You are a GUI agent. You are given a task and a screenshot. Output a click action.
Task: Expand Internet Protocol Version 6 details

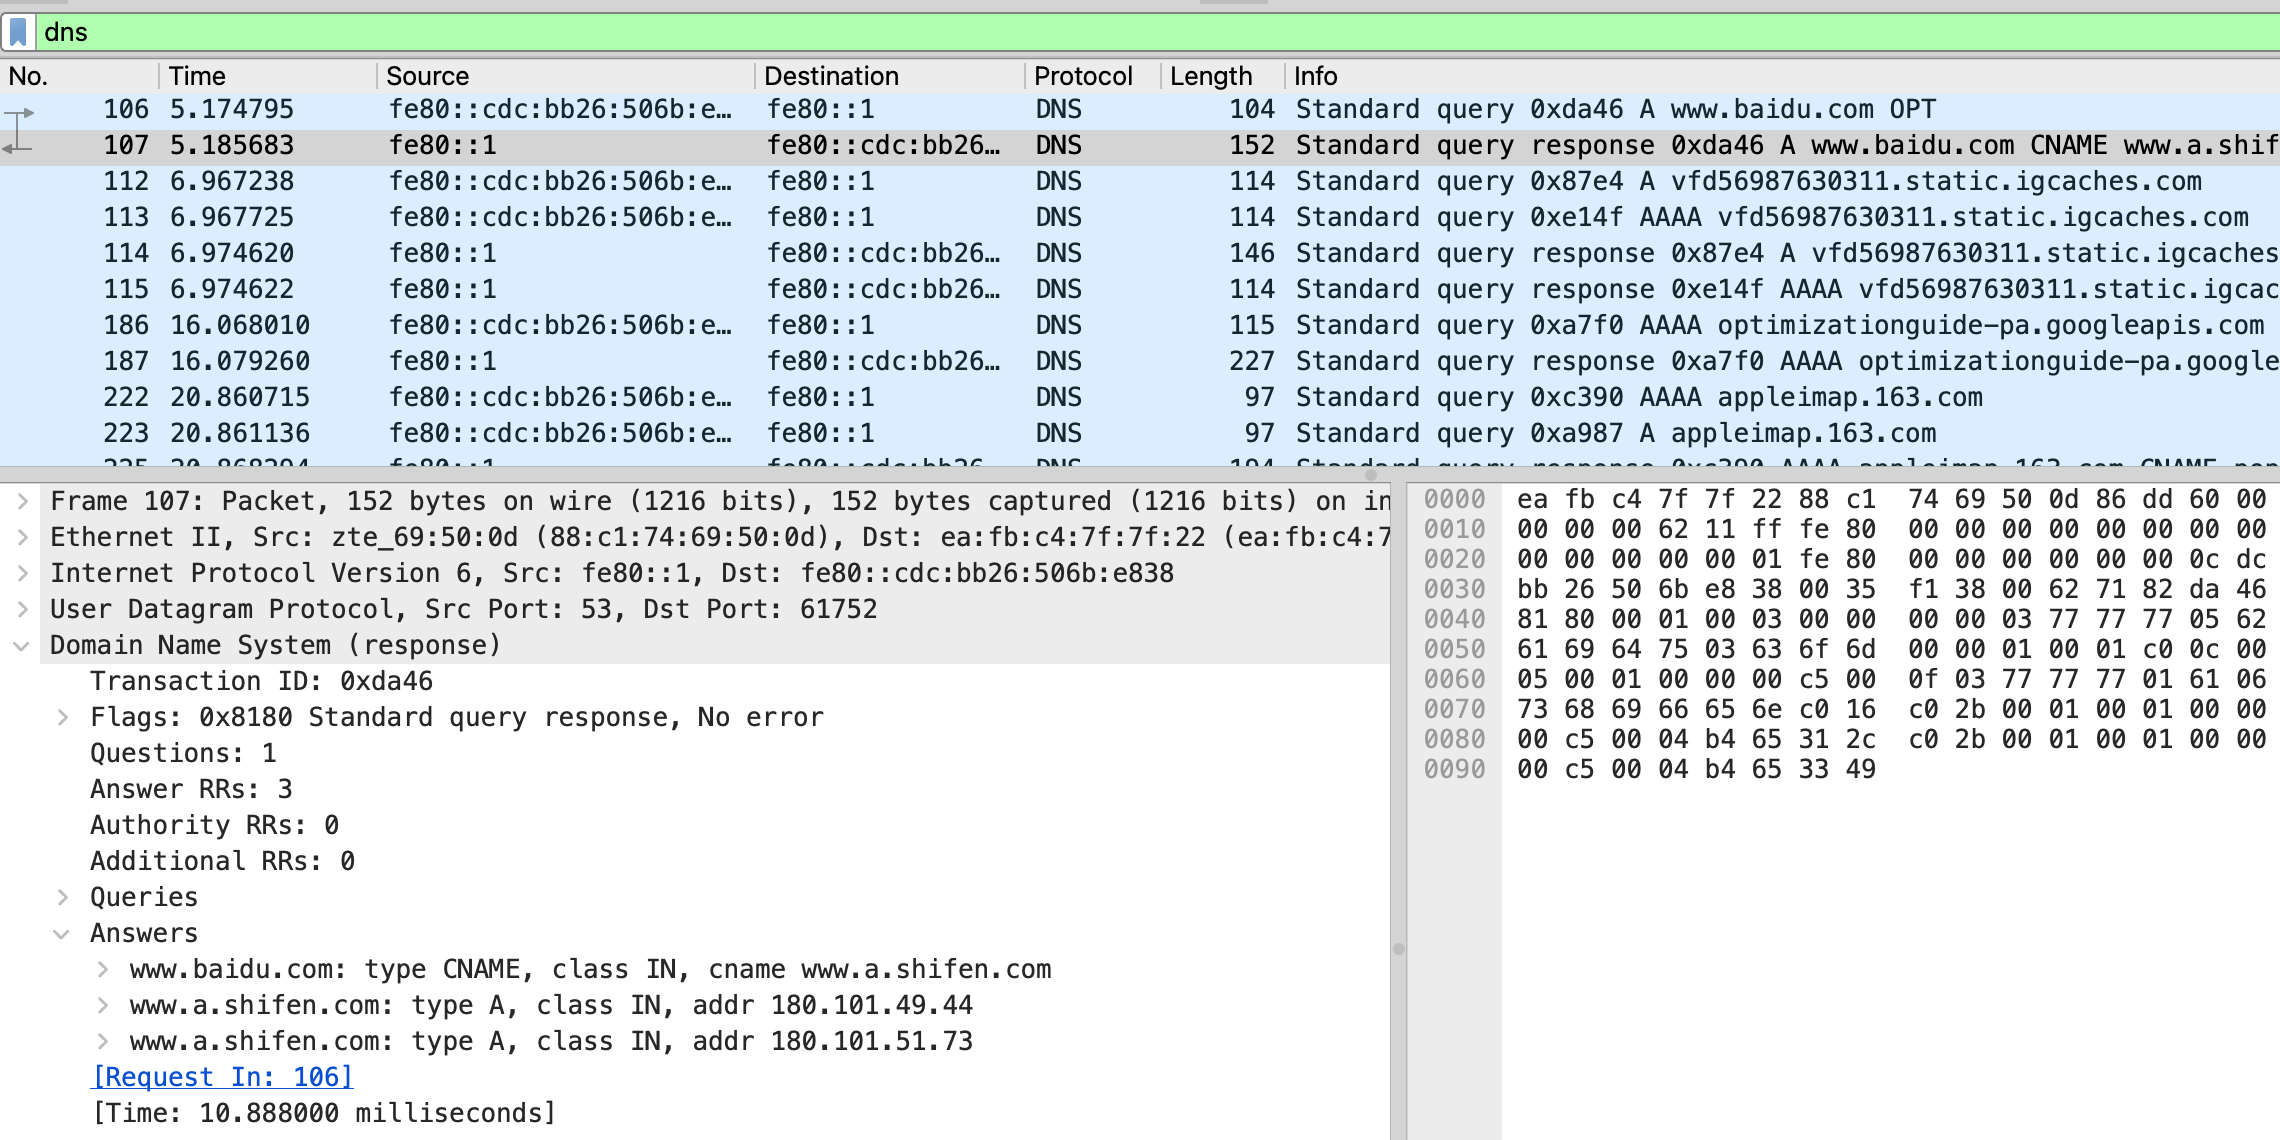[22, 573]
